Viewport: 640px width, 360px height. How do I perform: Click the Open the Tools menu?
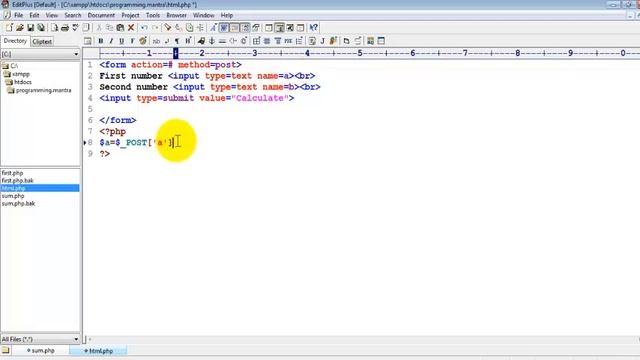[x=153, y=15]
